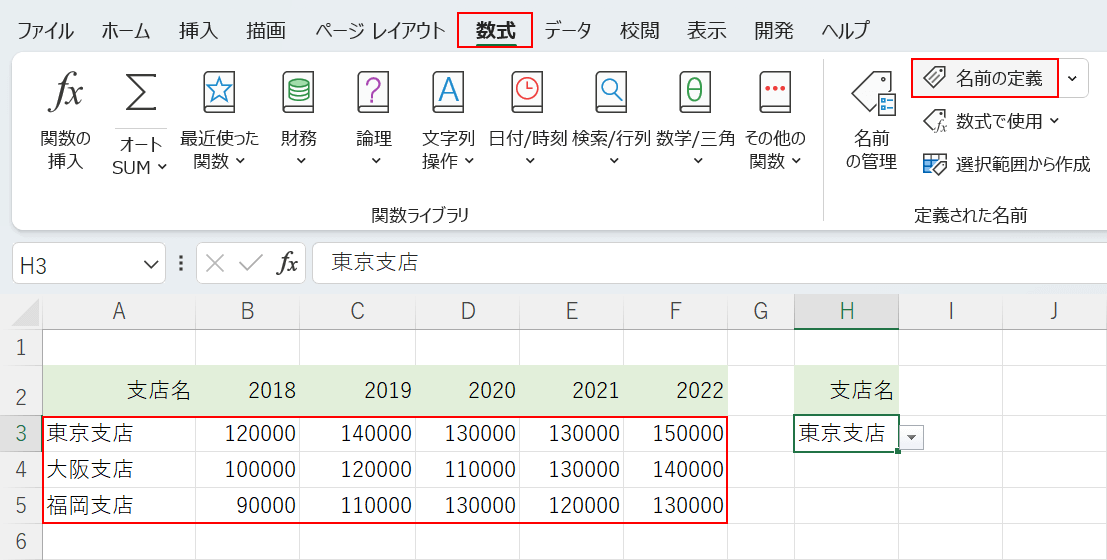This screenshot has width=1107, height=560.
Task: Click inside the formula bar text field
Action: coord(700,263)
